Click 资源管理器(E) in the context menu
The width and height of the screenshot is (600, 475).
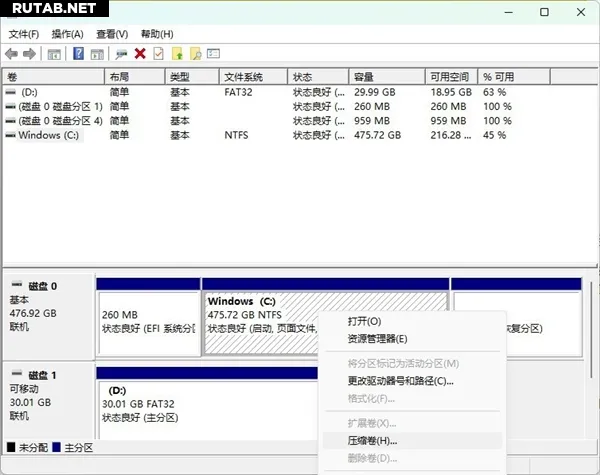pyautogui.click(x=370, y=339)
